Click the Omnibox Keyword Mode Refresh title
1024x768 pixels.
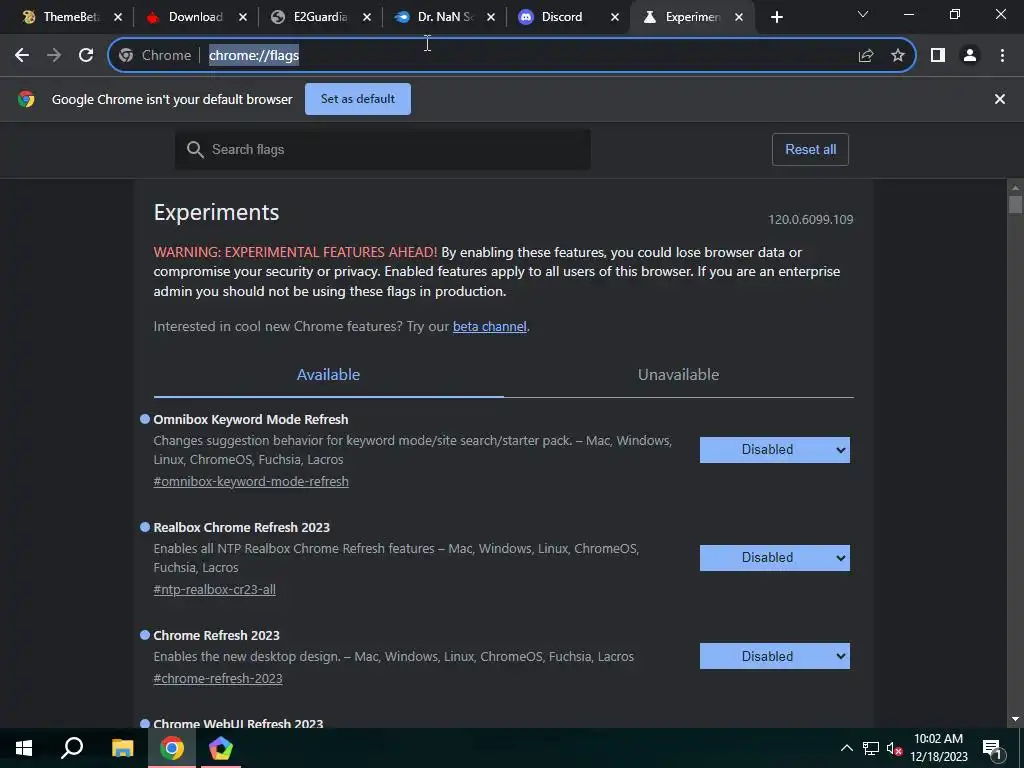[x=251, y=419]
